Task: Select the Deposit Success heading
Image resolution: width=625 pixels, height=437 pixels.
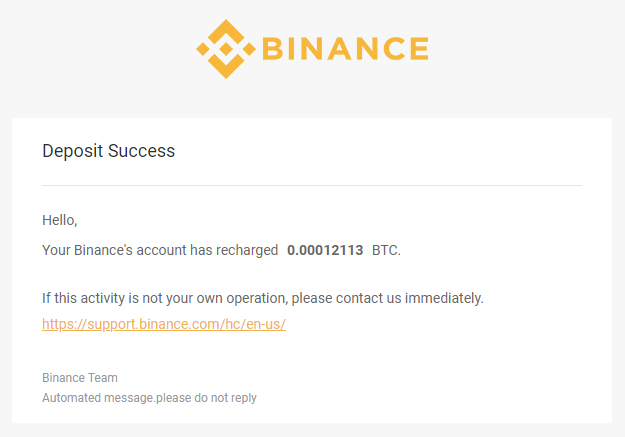Action: (108, 151)
